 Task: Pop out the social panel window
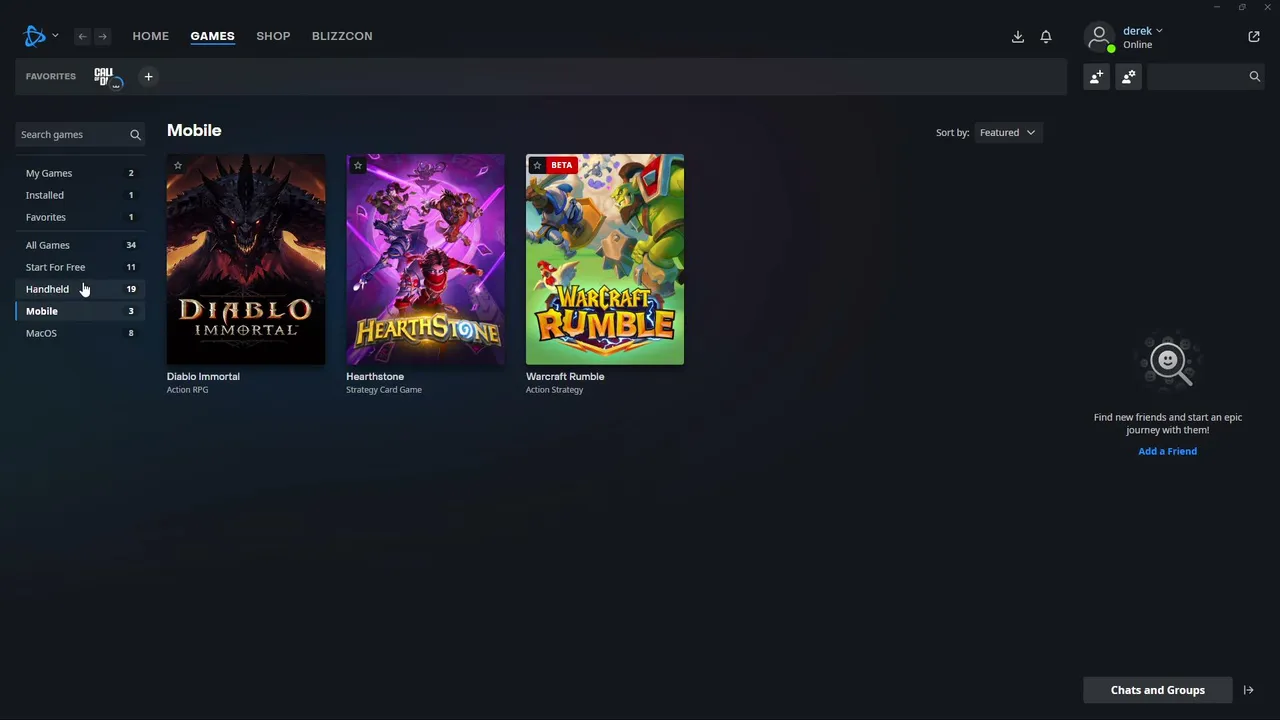click(x=1254, y=37)
